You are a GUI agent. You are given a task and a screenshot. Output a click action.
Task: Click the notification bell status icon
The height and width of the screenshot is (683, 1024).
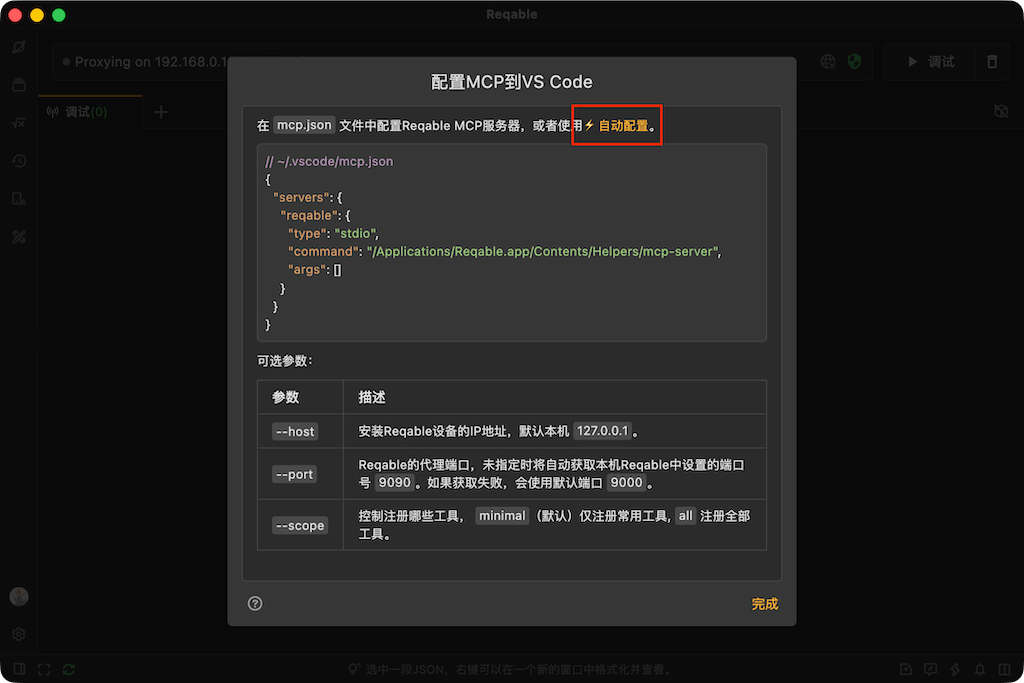tap(980, 669)
